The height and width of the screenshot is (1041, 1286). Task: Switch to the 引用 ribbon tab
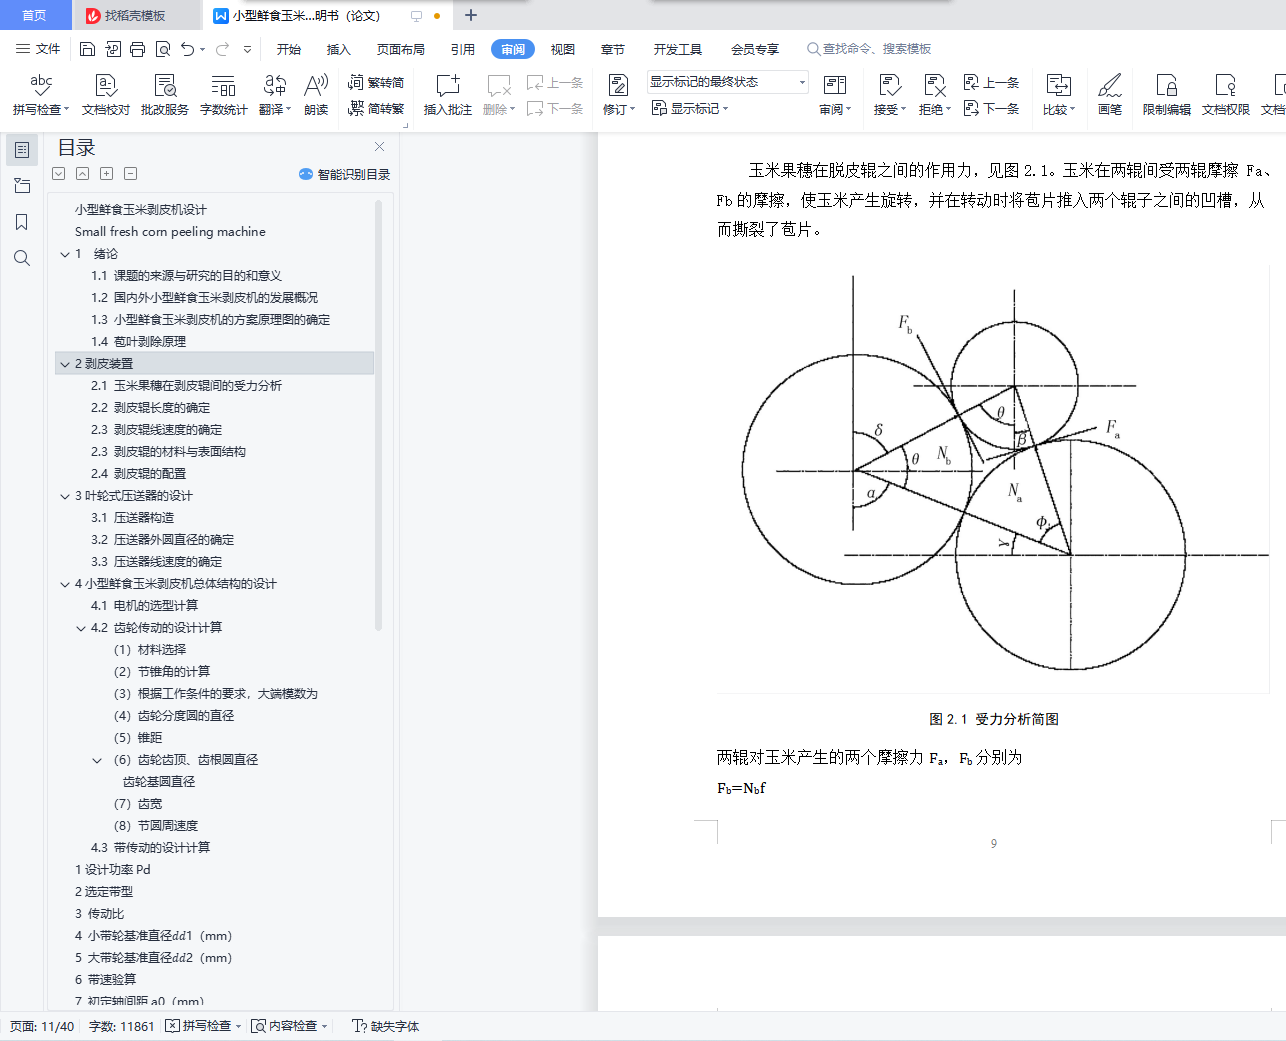coord(463,49)
